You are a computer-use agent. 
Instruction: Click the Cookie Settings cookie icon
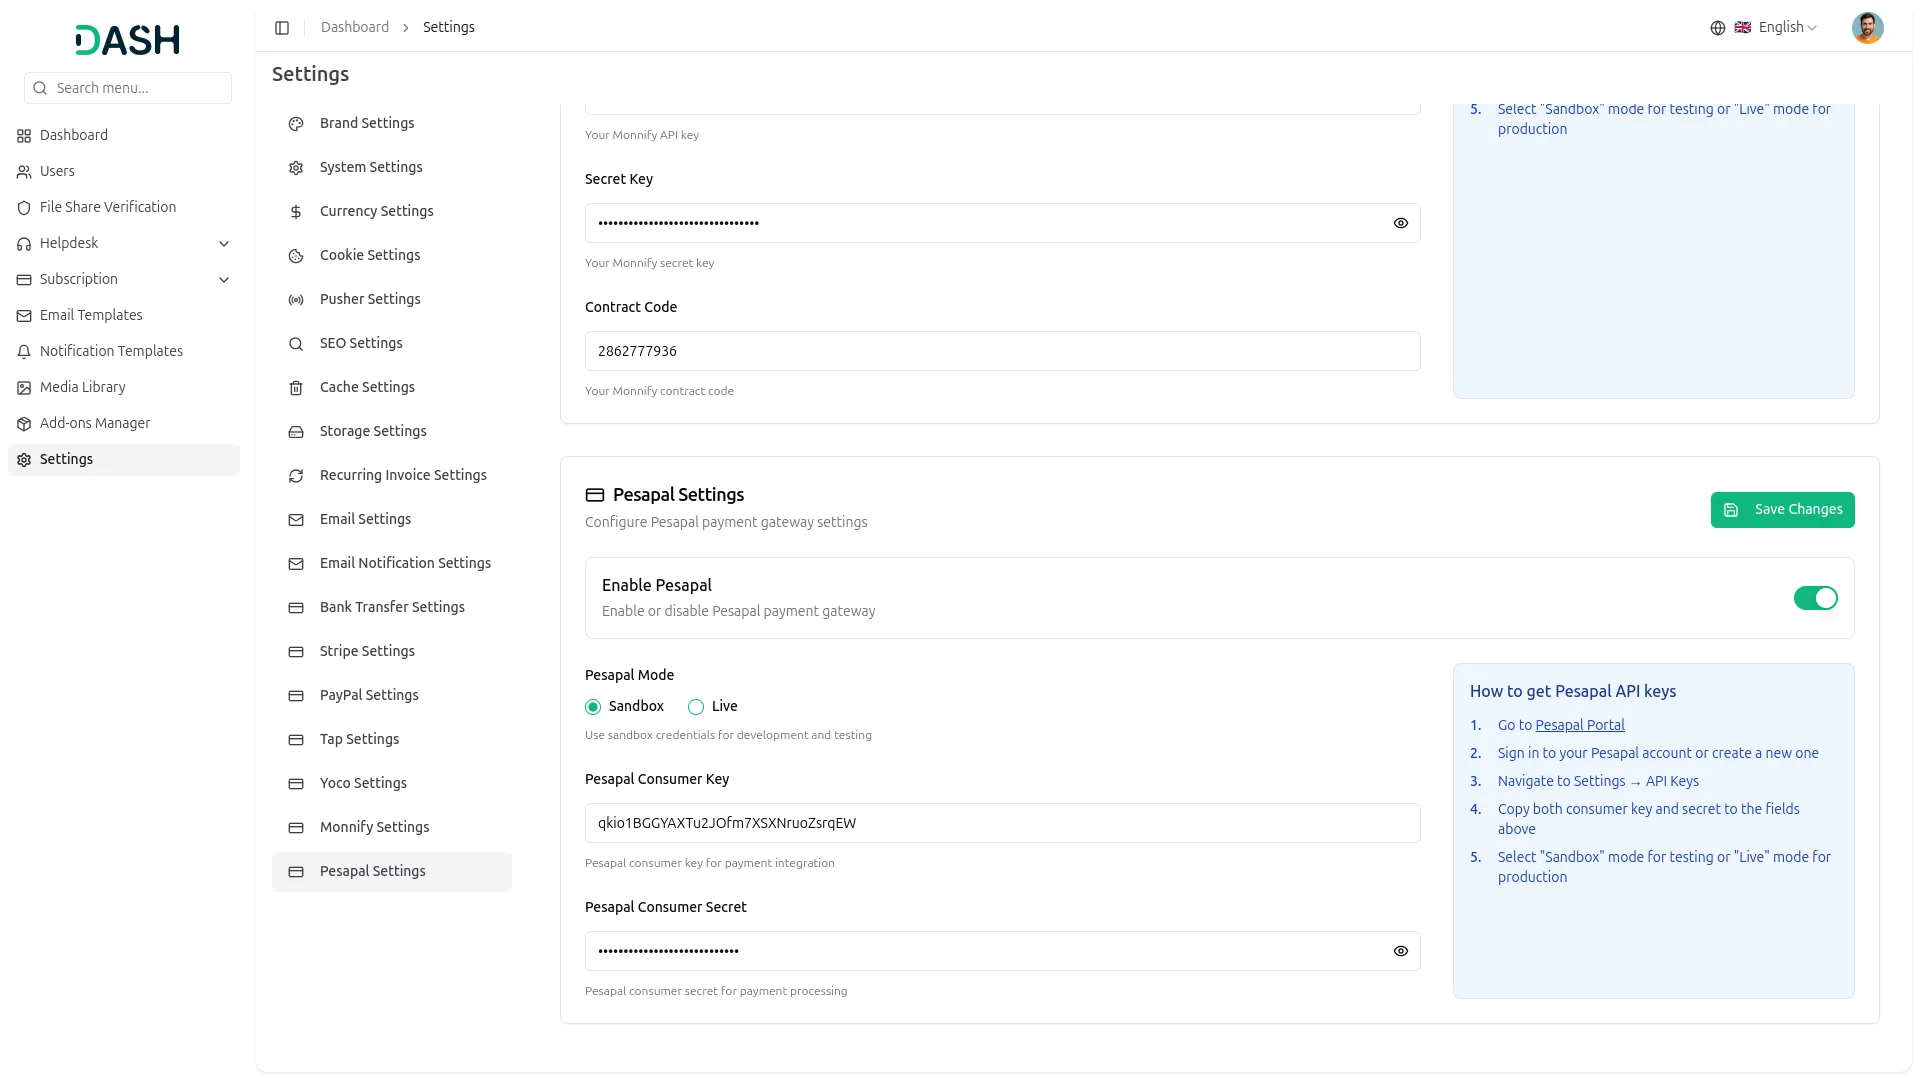(x=296, y=256)
